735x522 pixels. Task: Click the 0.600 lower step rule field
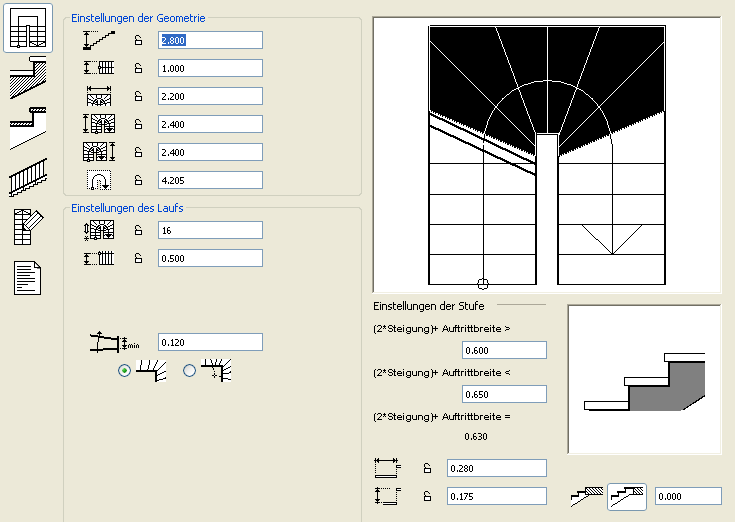[504, 350]
